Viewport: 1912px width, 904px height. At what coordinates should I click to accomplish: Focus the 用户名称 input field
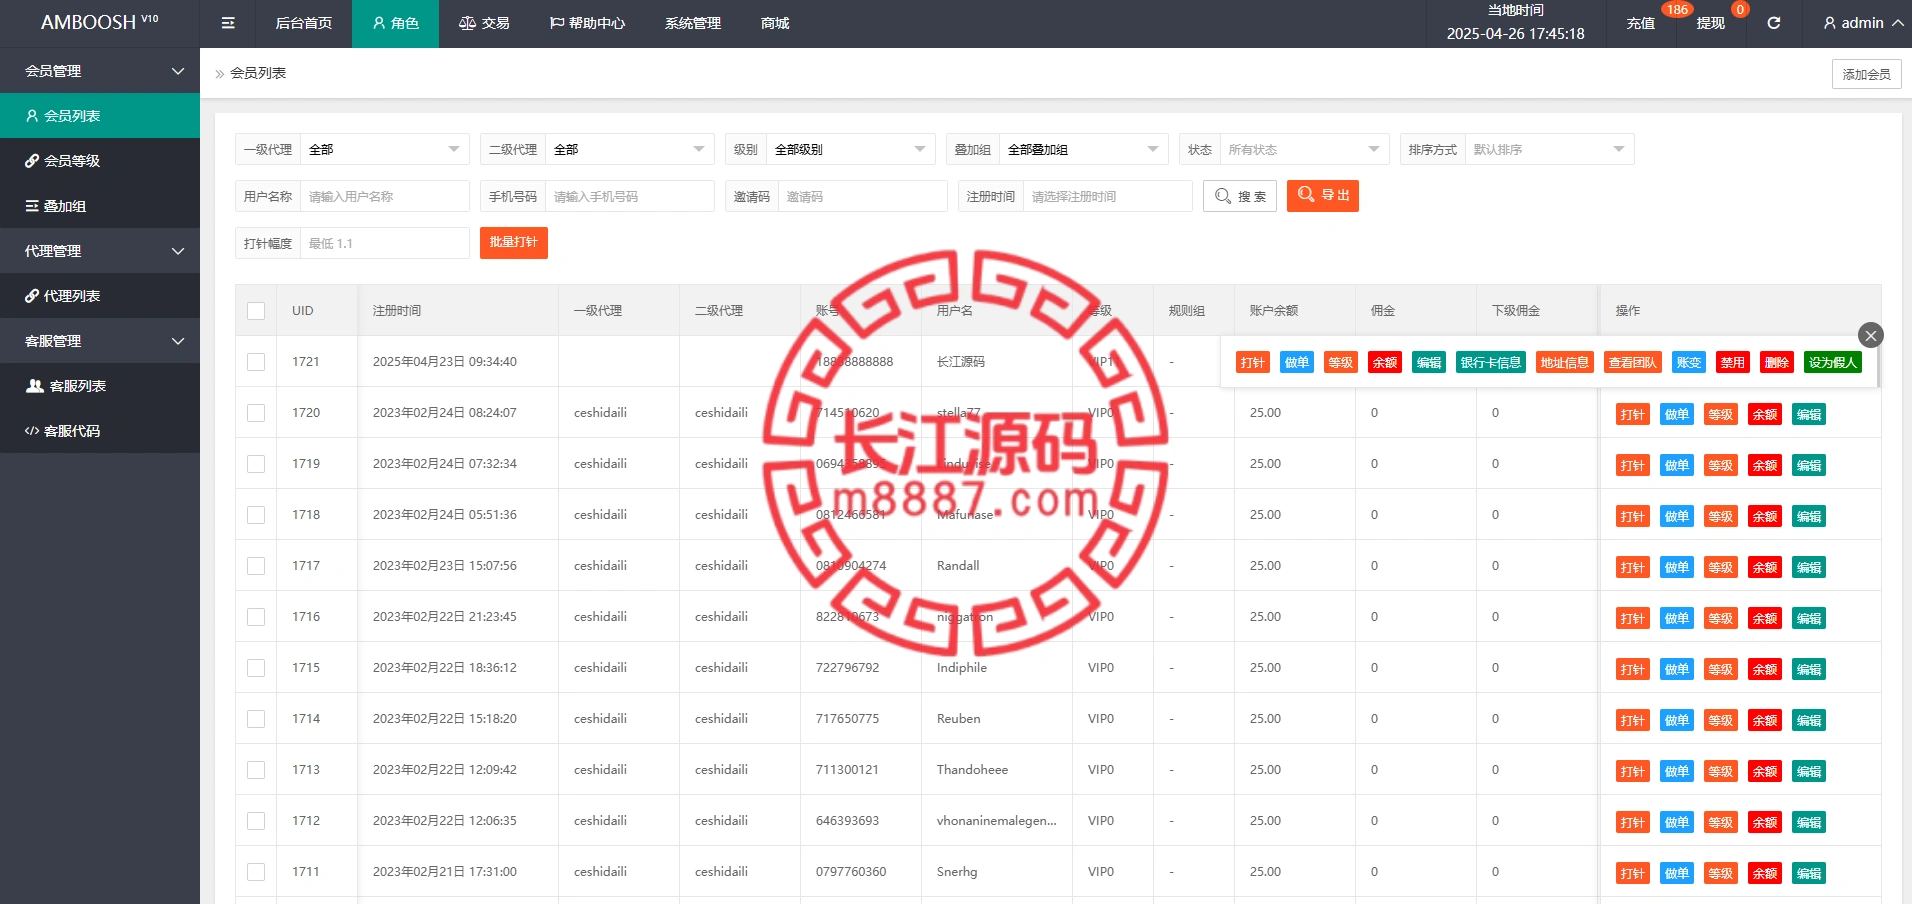click(x=385, y=196)
